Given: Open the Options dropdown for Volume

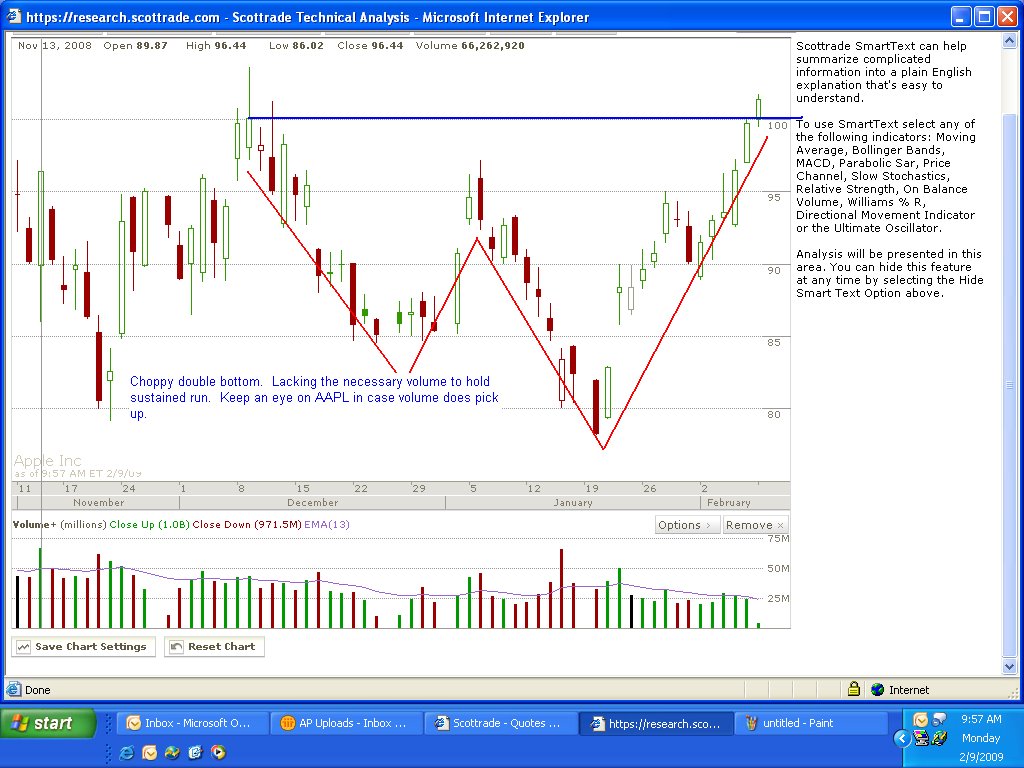Looking at the screenshot, I should 687,525.
